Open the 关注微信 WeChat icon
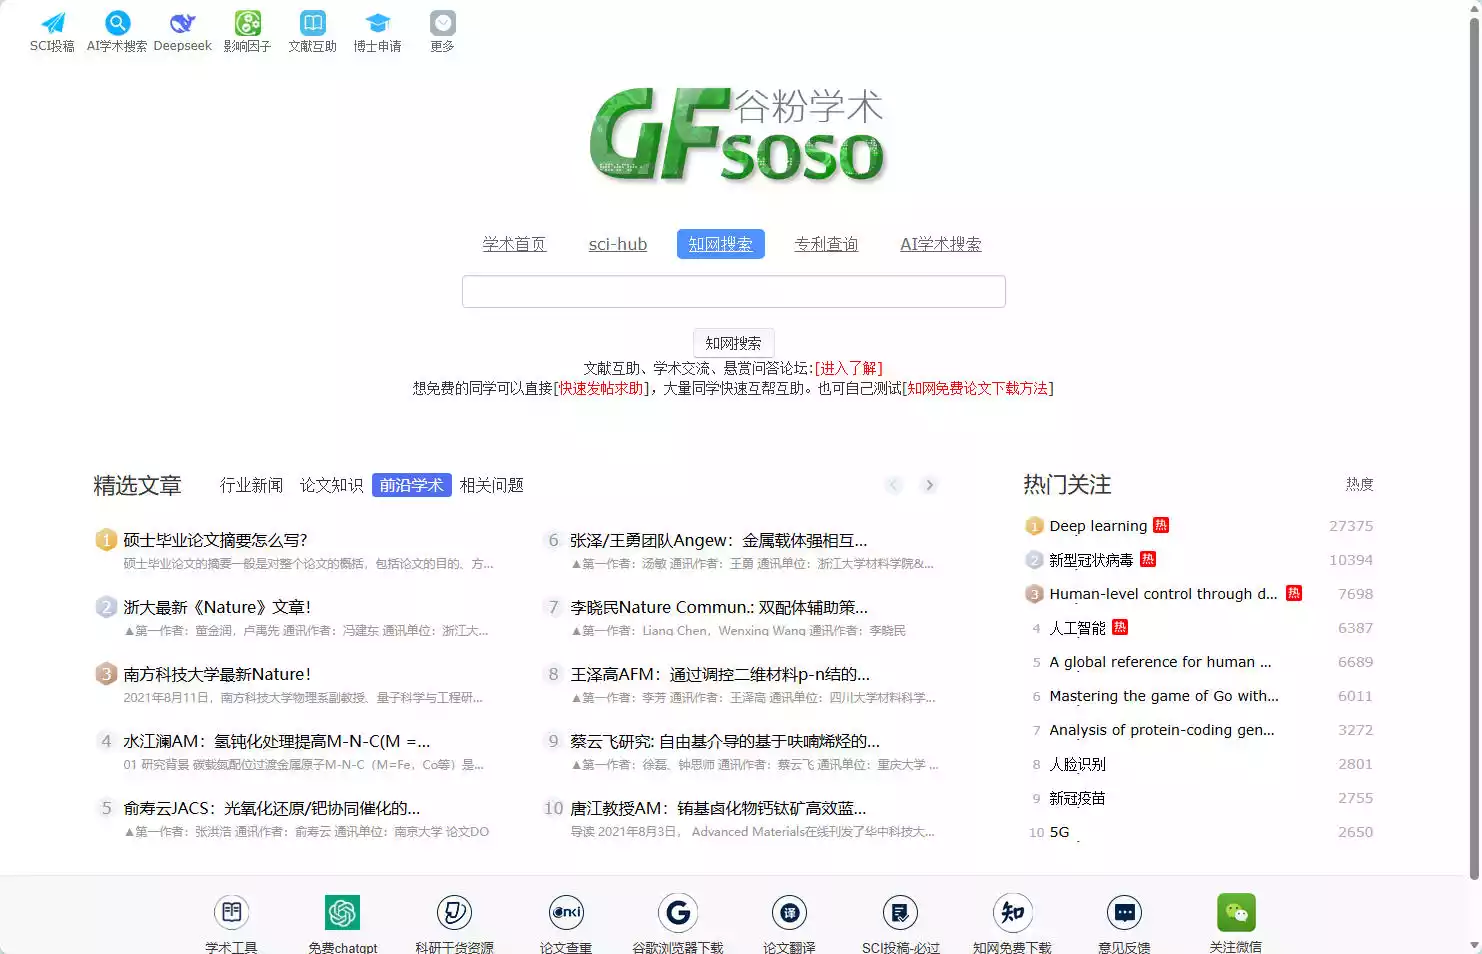The width and height of the screenshot is (1482, 954). (x=1236, y=912)
